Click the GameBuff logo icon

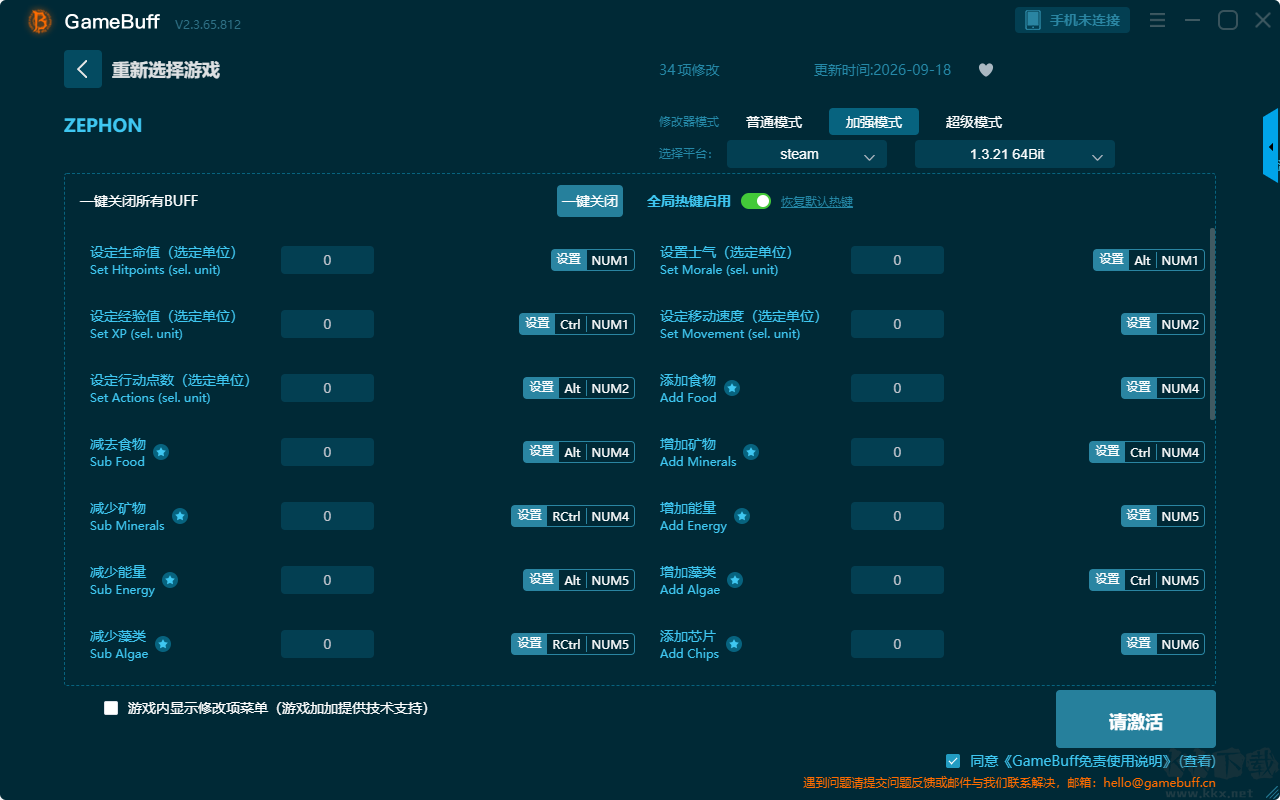(x=40, y=21)
